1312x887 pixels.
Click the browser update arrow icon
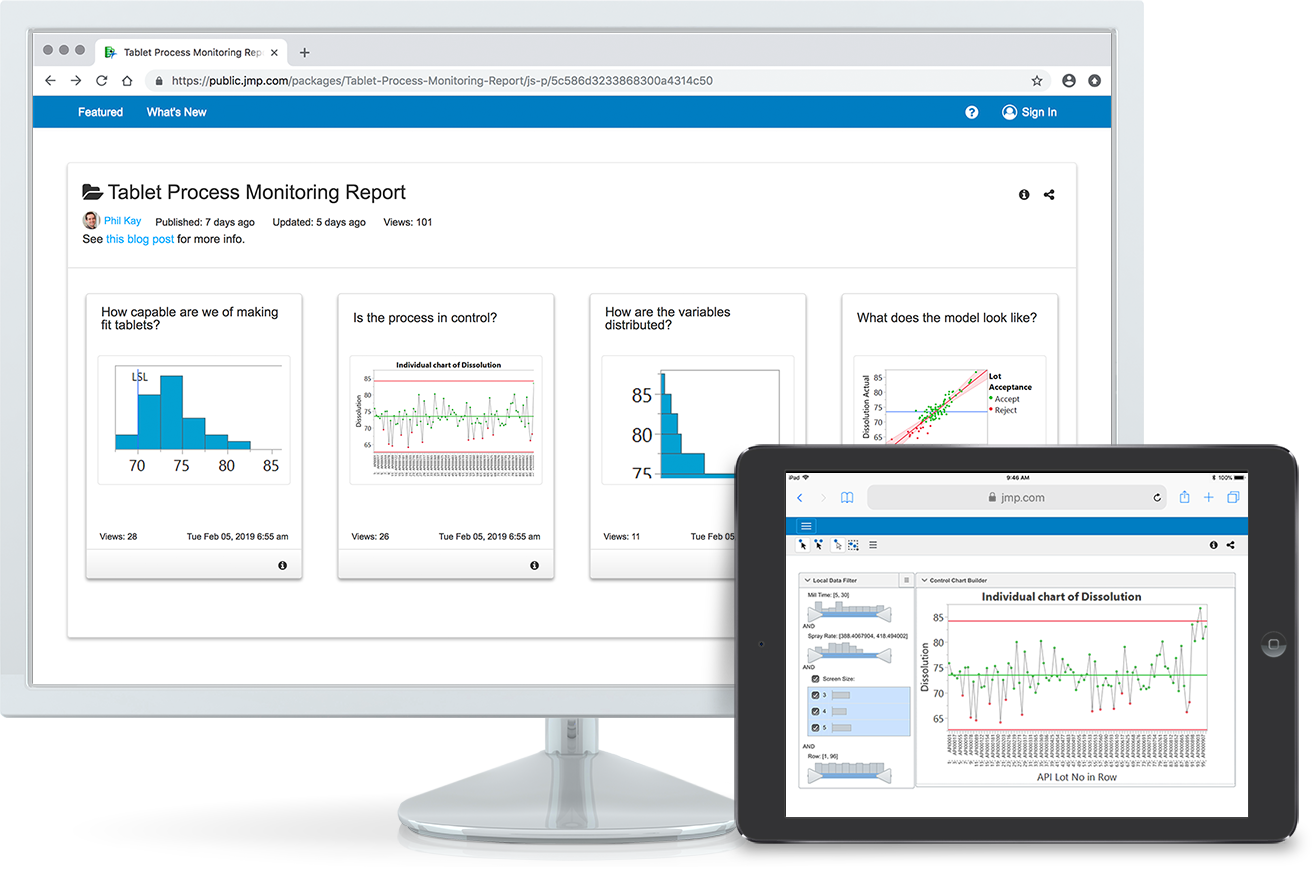(1094, 81)
